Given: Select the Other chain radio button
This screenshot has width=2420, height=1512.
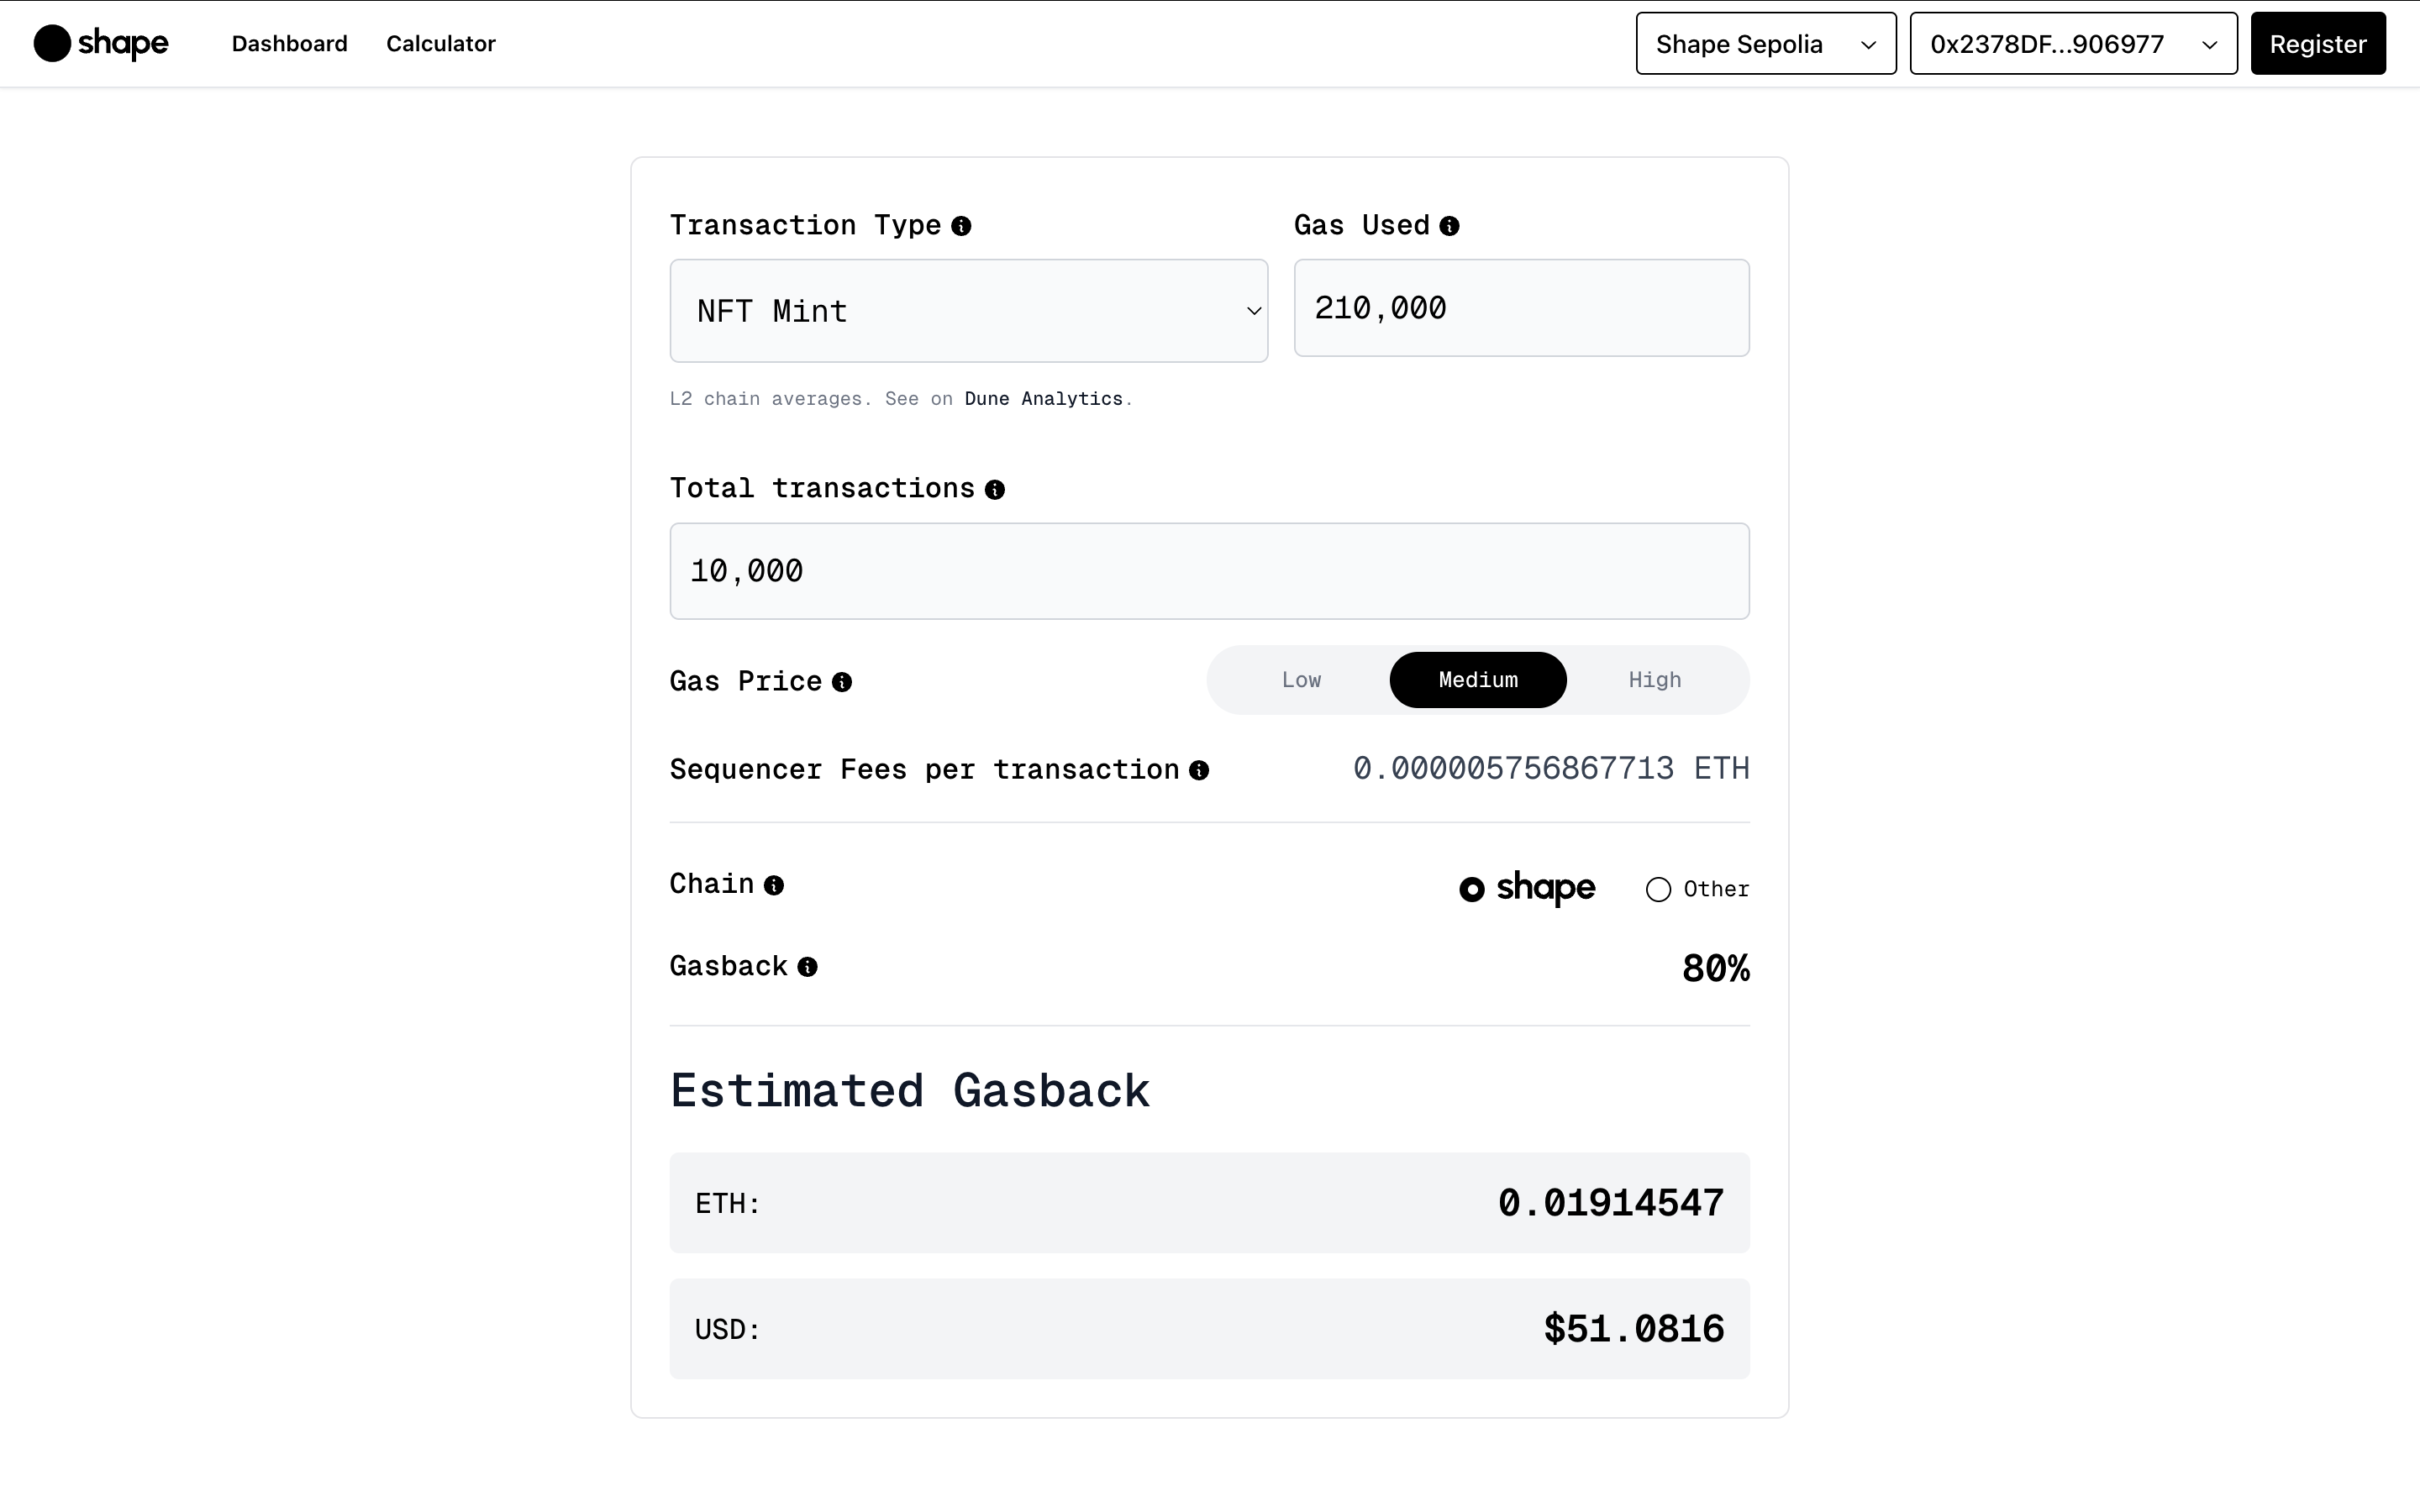Looking at the screenshot, I should pyautogui.click(x=1658, y=889).
